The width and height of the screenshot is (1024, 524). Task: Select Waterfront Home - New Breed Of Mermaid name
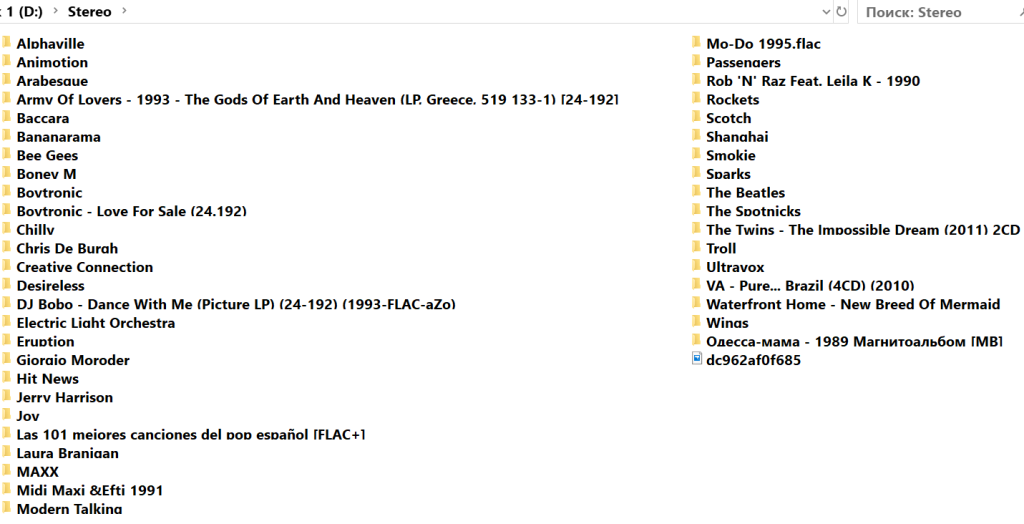click(853, 304)
